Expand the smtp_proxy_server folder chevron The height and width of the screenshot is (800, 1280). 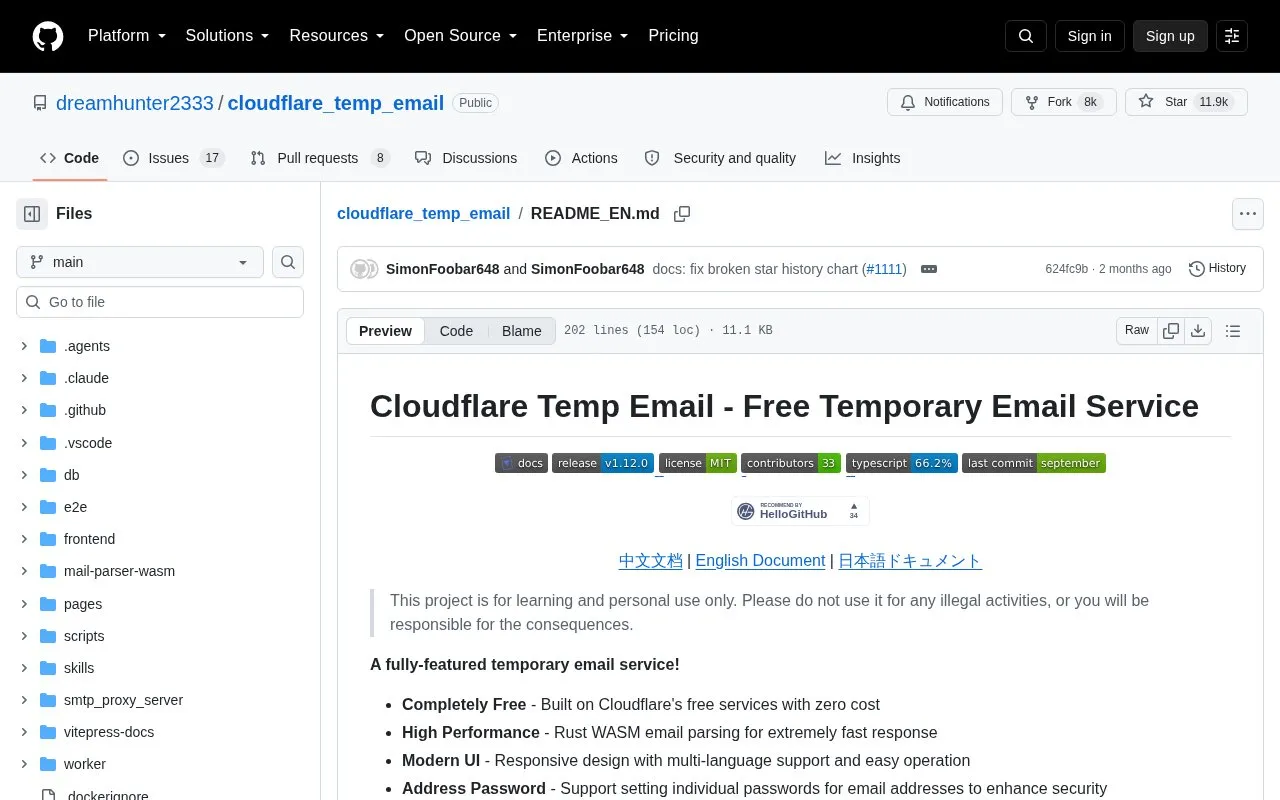click(x=24, y=700)
